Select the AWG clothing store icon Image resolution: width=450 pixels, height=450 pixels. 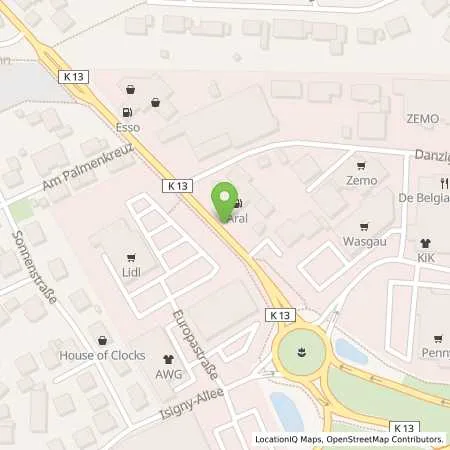[168, 359]
